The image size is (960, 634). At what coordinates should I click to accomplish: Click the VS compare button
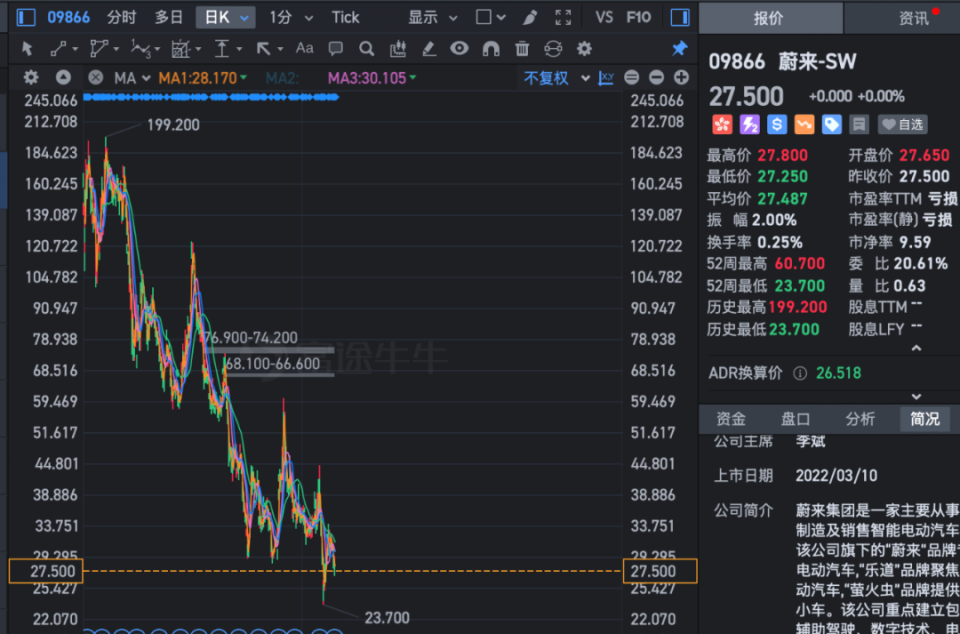(604, 17)
